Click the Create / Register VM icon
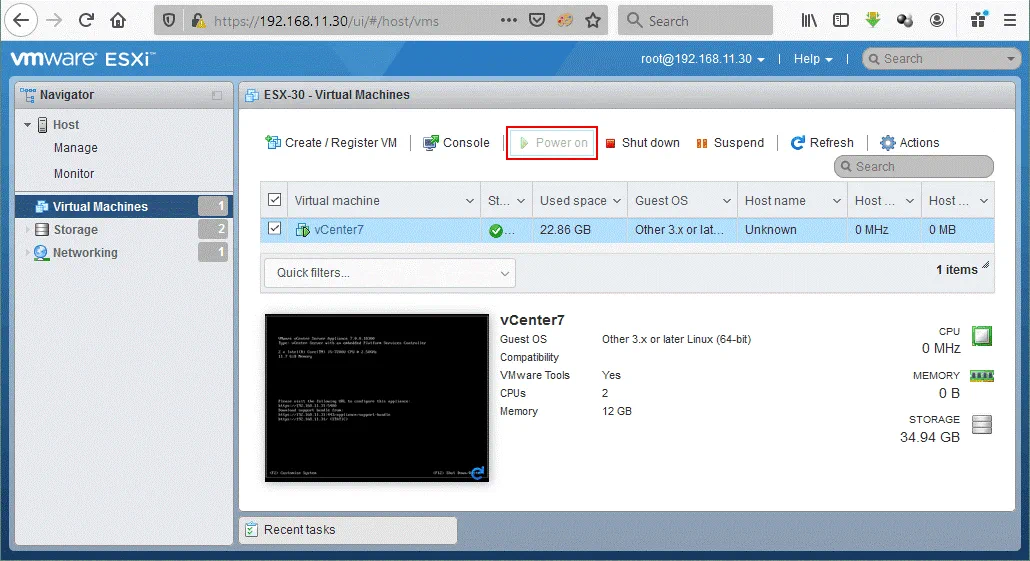 click(x=273, y=143)
